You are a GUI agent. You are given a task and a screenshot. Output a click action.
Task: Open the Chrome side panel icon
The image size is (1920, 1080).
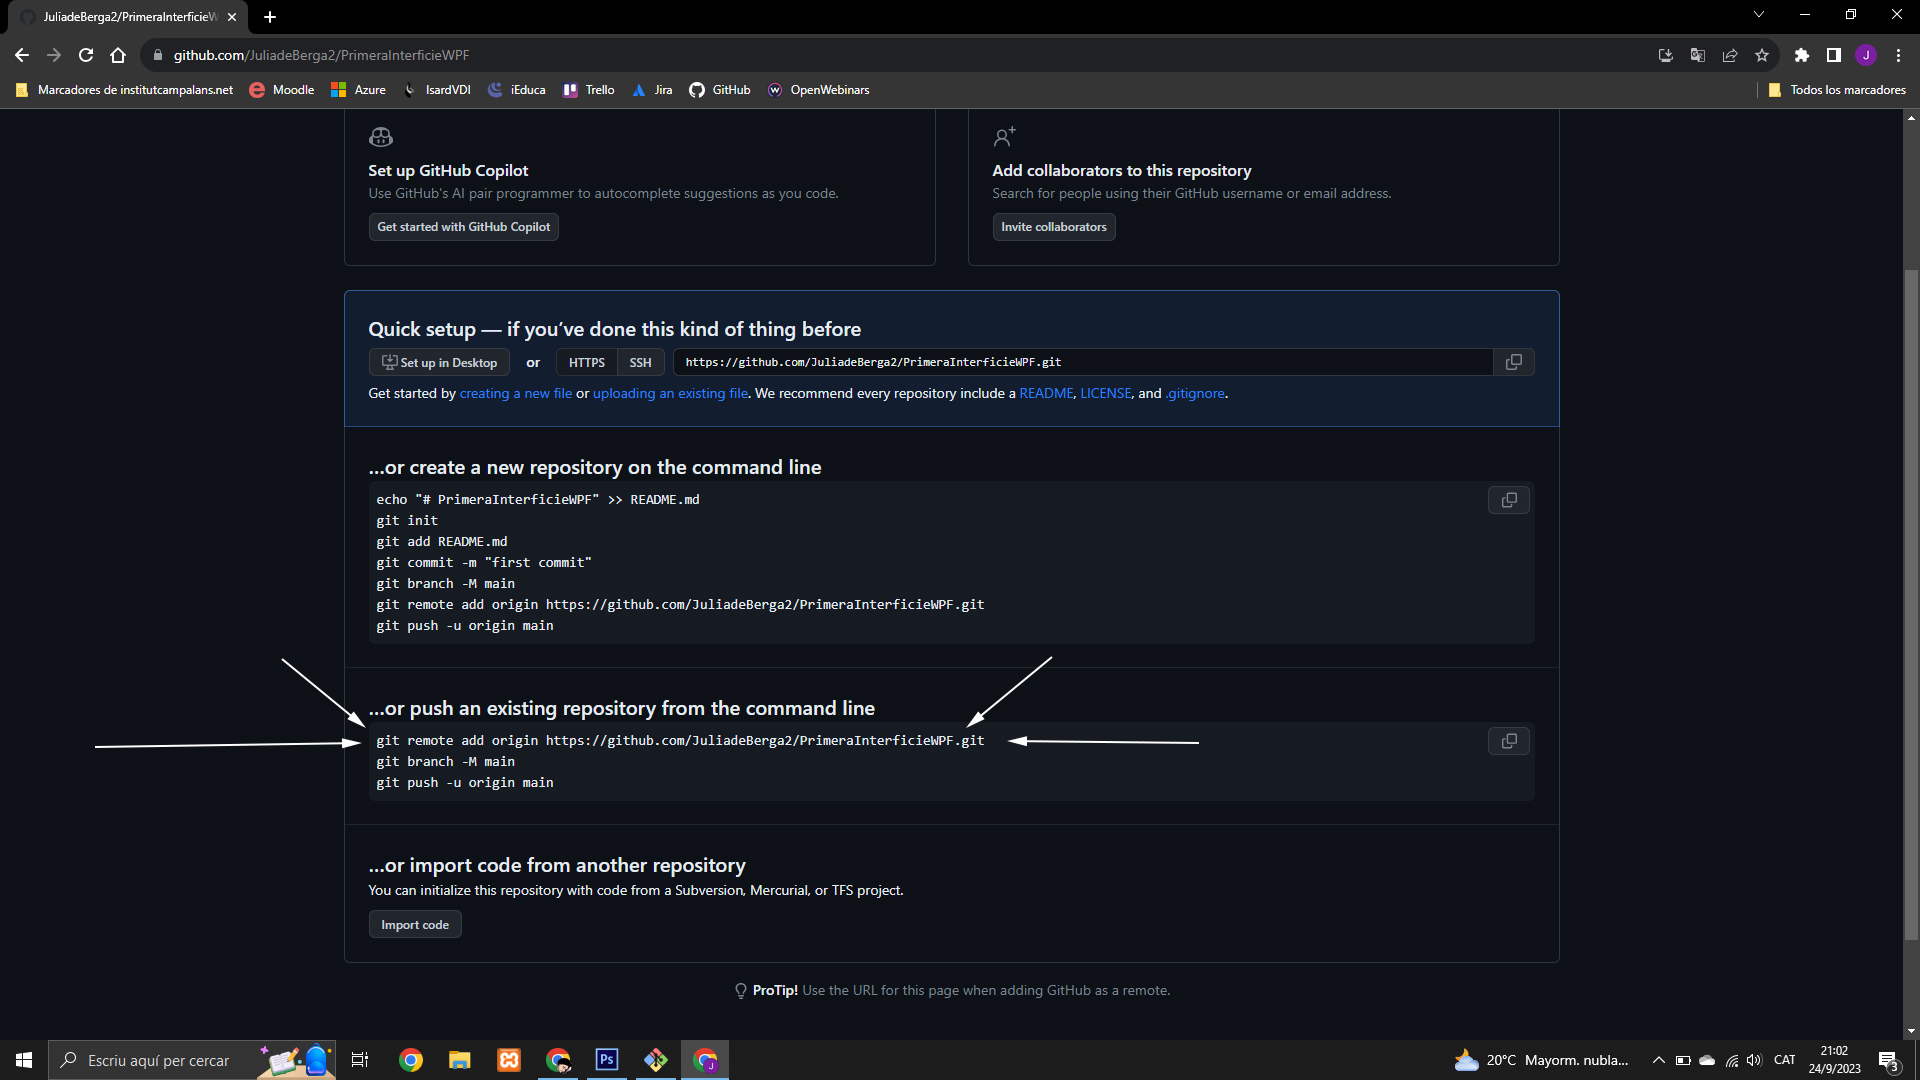click(1833, 55)
